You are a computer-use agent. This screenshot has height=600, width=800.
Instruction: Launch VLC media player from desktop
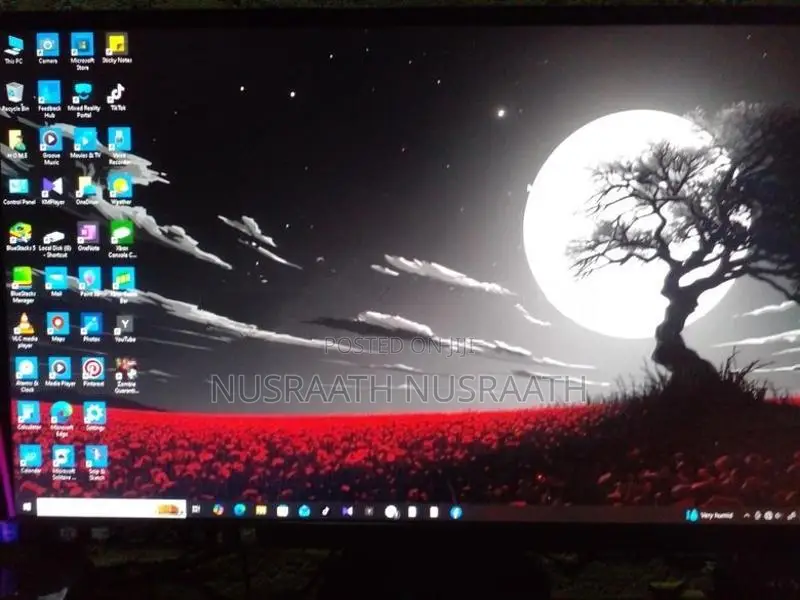(24, 331)
